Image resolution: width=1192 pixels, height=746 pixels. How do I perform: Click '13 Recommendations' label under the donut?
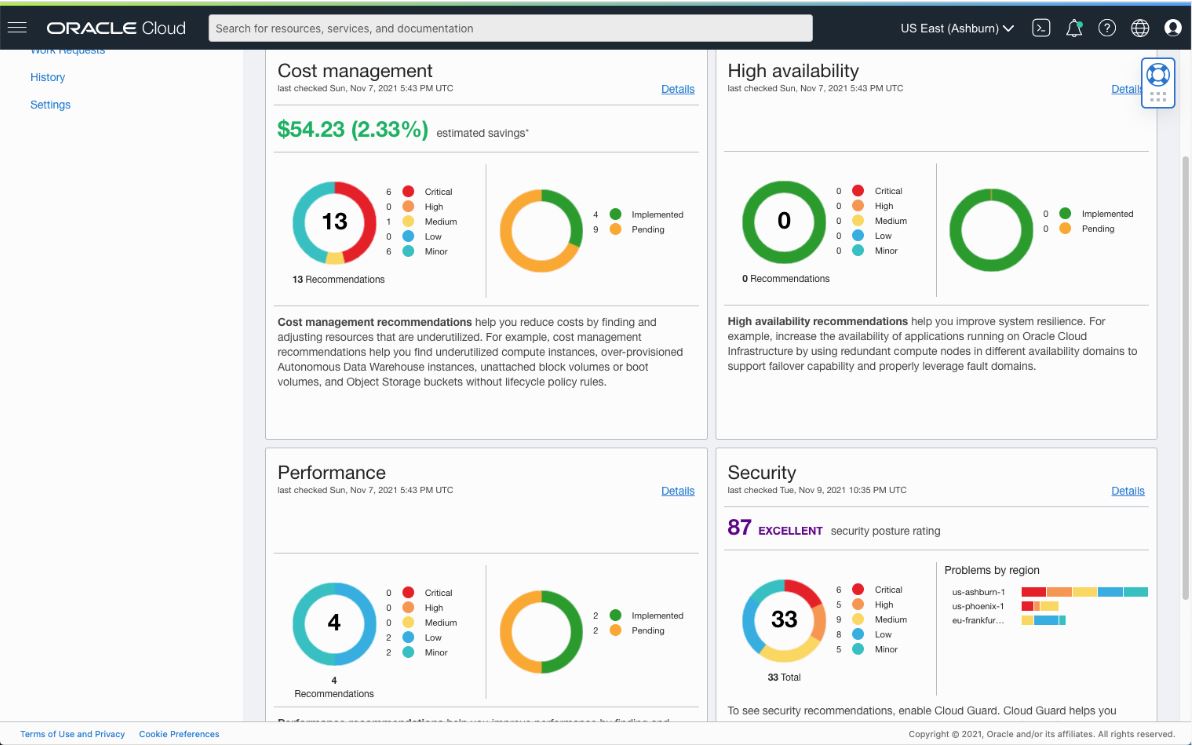coord(338,279)
